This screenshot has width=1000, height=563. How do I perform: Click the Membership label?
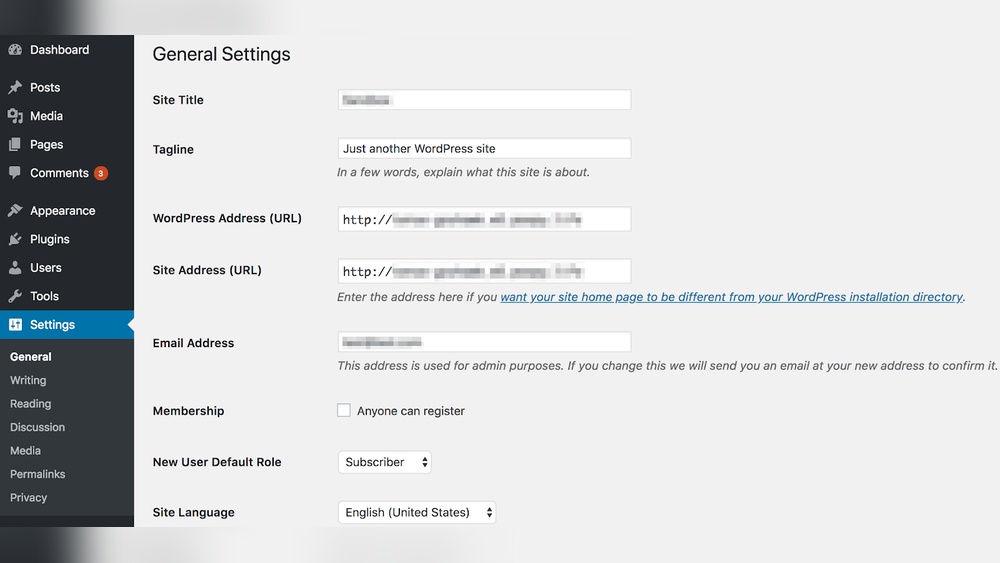pyautogui.click(x=188, y=411)
